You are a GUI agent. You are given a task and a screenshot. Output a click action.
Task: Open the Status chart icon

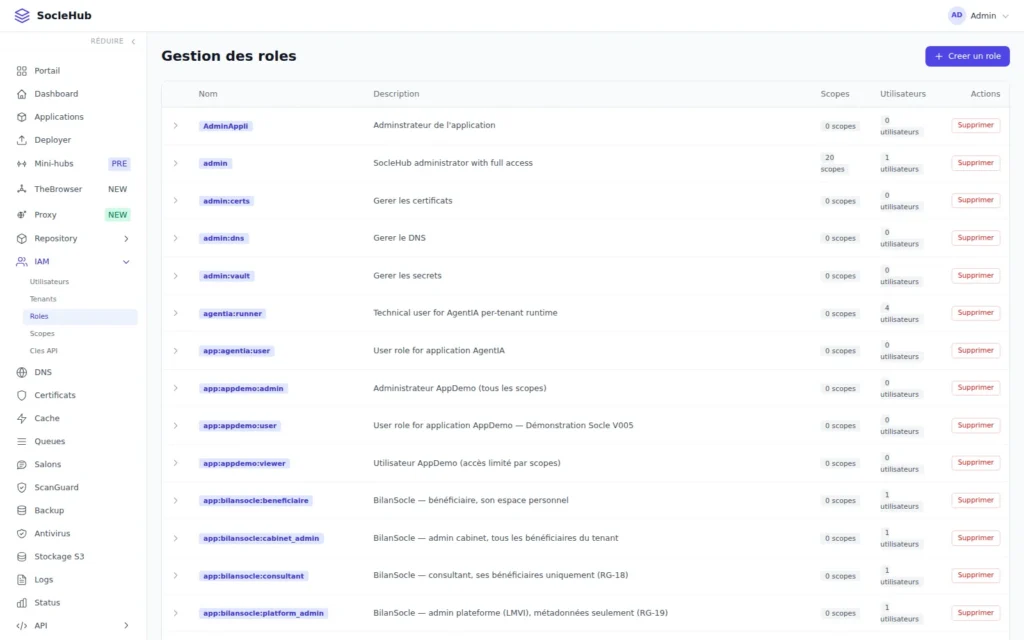pos(22,603)
